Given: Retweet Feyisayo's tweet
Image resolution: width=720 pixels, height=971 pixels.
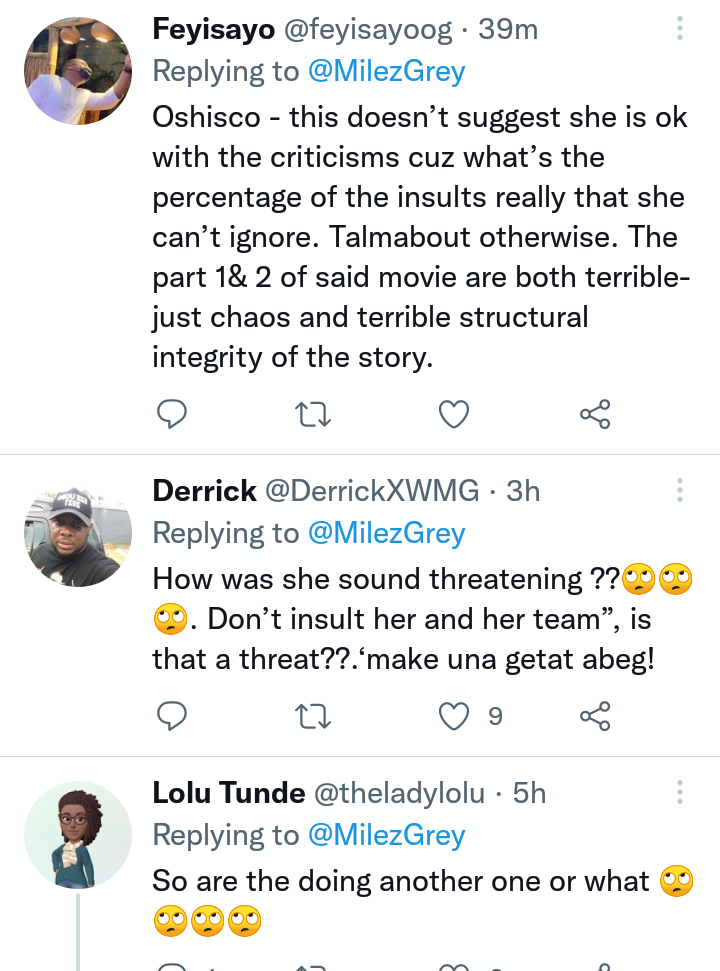Looking at the screenshot, I should coord(313,415).
